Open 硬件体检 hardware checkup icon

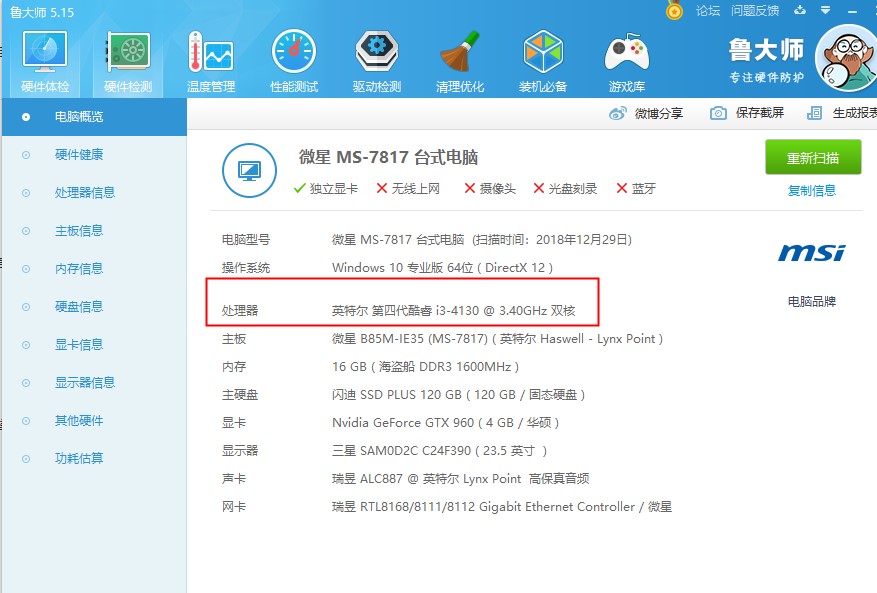pos(45,62)
